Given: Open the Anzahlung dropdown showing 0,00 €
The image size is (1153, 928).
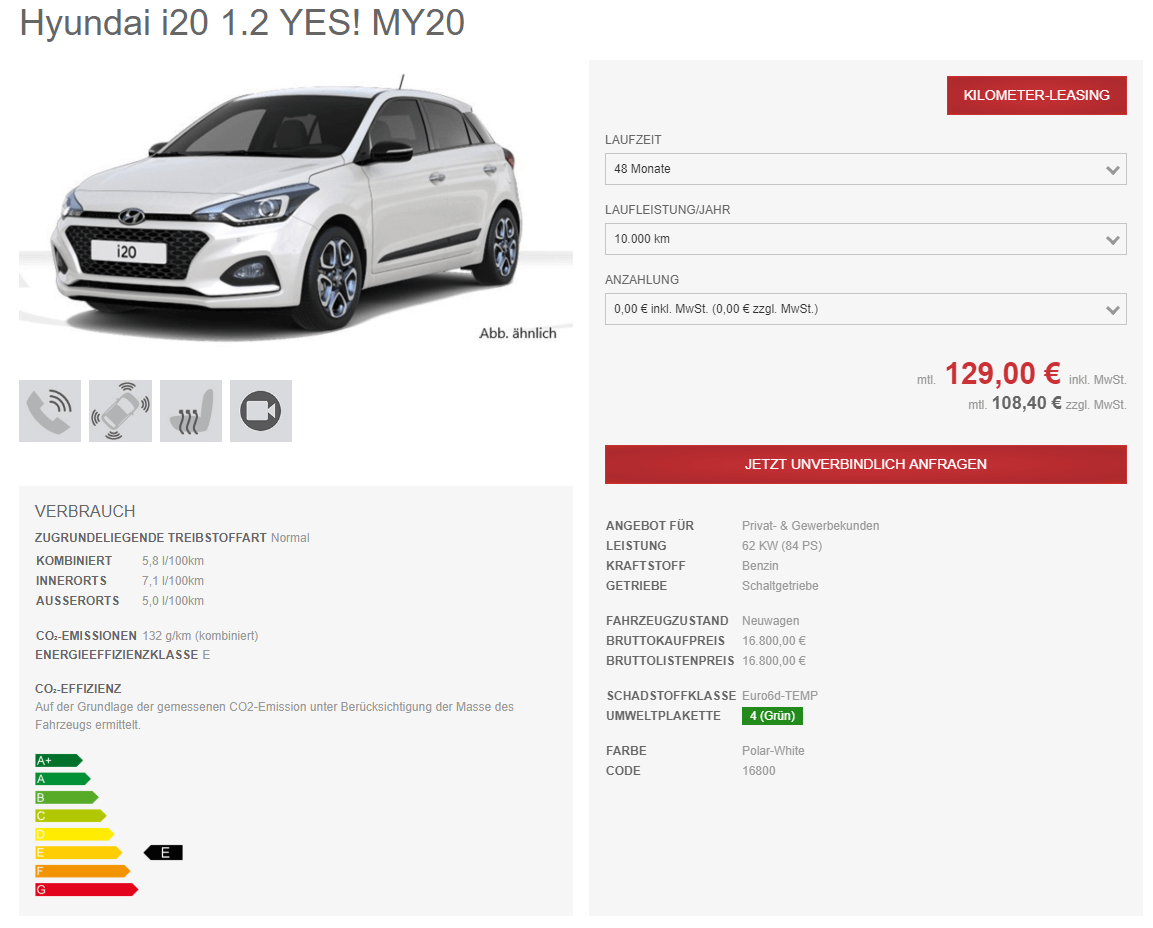Looking at the screenshot, I should click(865, 309).
